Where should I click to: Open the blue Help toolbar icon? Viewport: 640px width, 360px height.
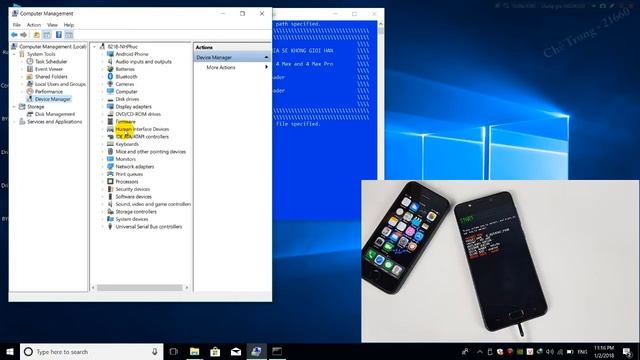(59, 35)
